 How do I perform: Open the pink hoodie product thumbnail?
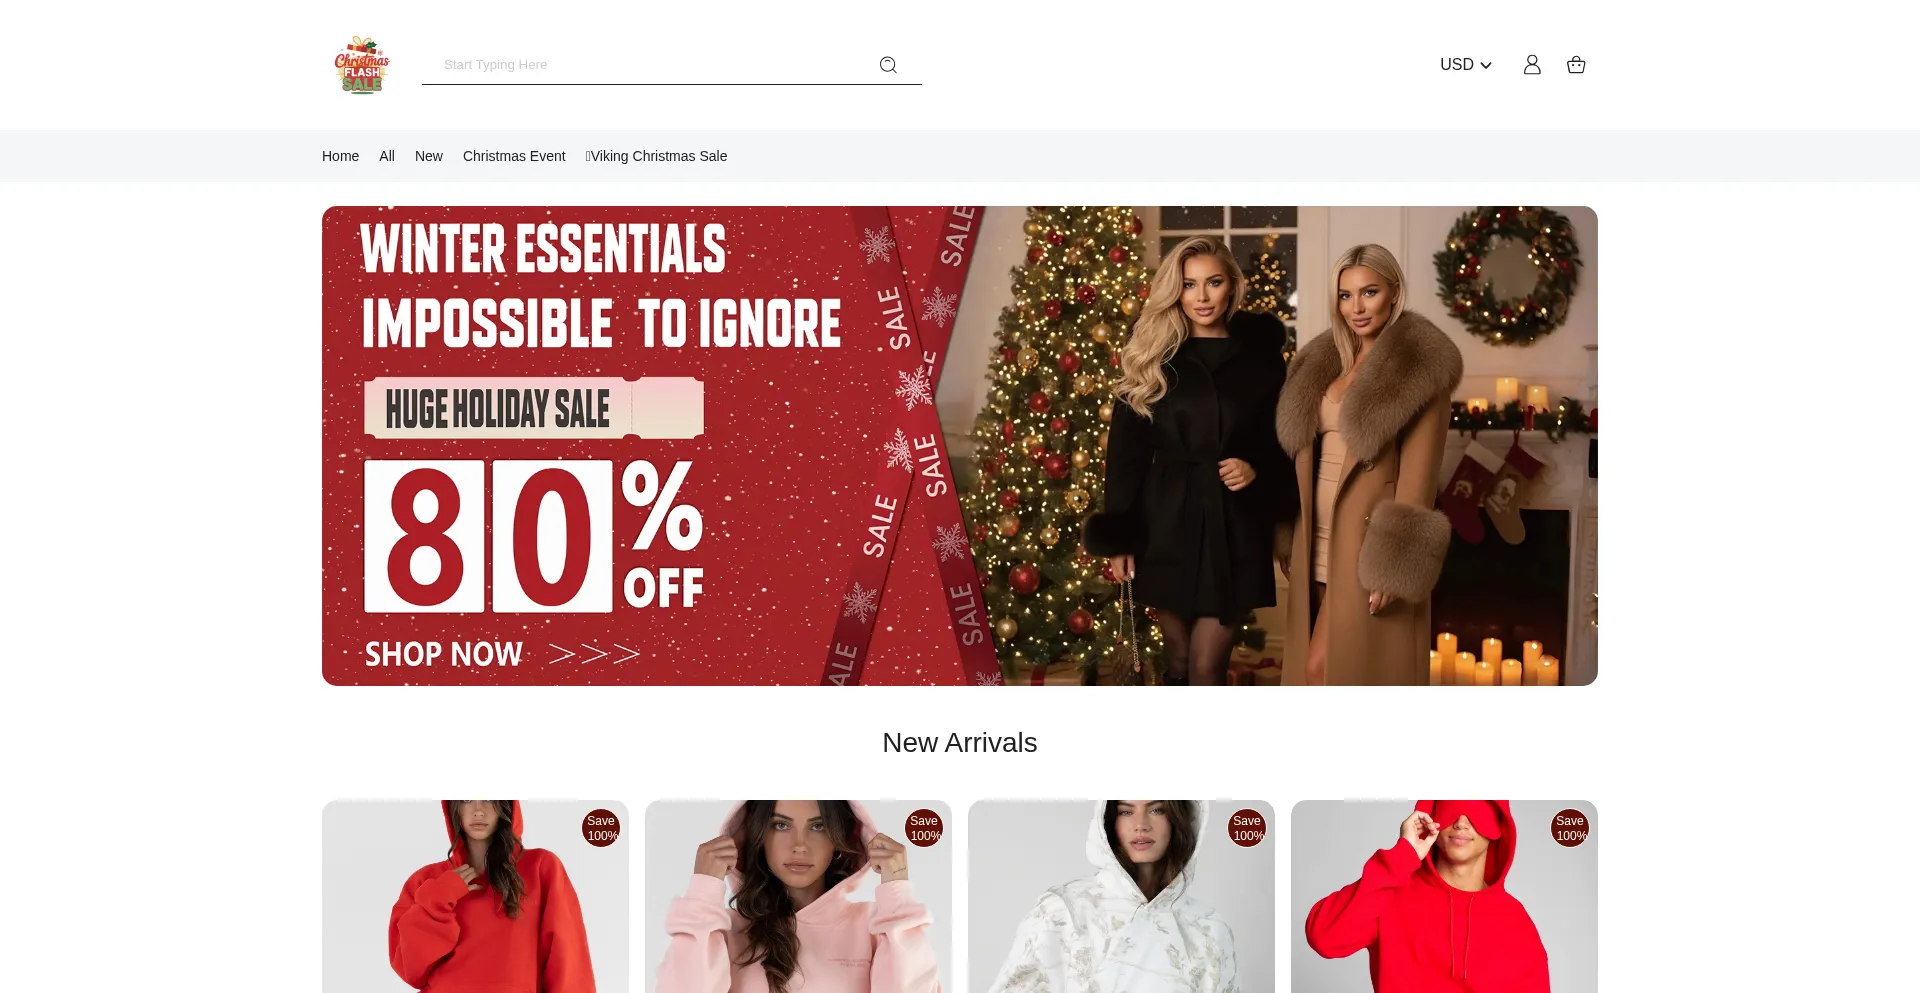[x=798, y=896]
